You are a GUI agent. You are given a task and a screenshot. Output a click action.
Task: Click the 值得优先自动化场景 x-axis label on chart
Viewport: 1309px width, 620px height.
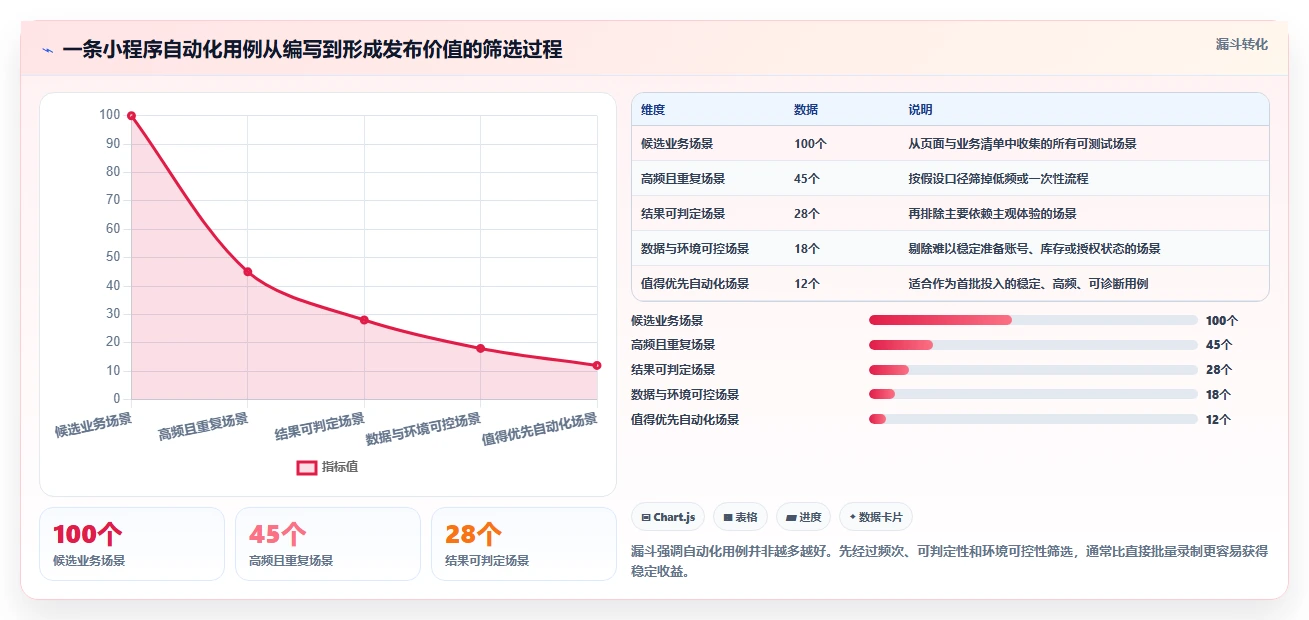pos(540,430)
